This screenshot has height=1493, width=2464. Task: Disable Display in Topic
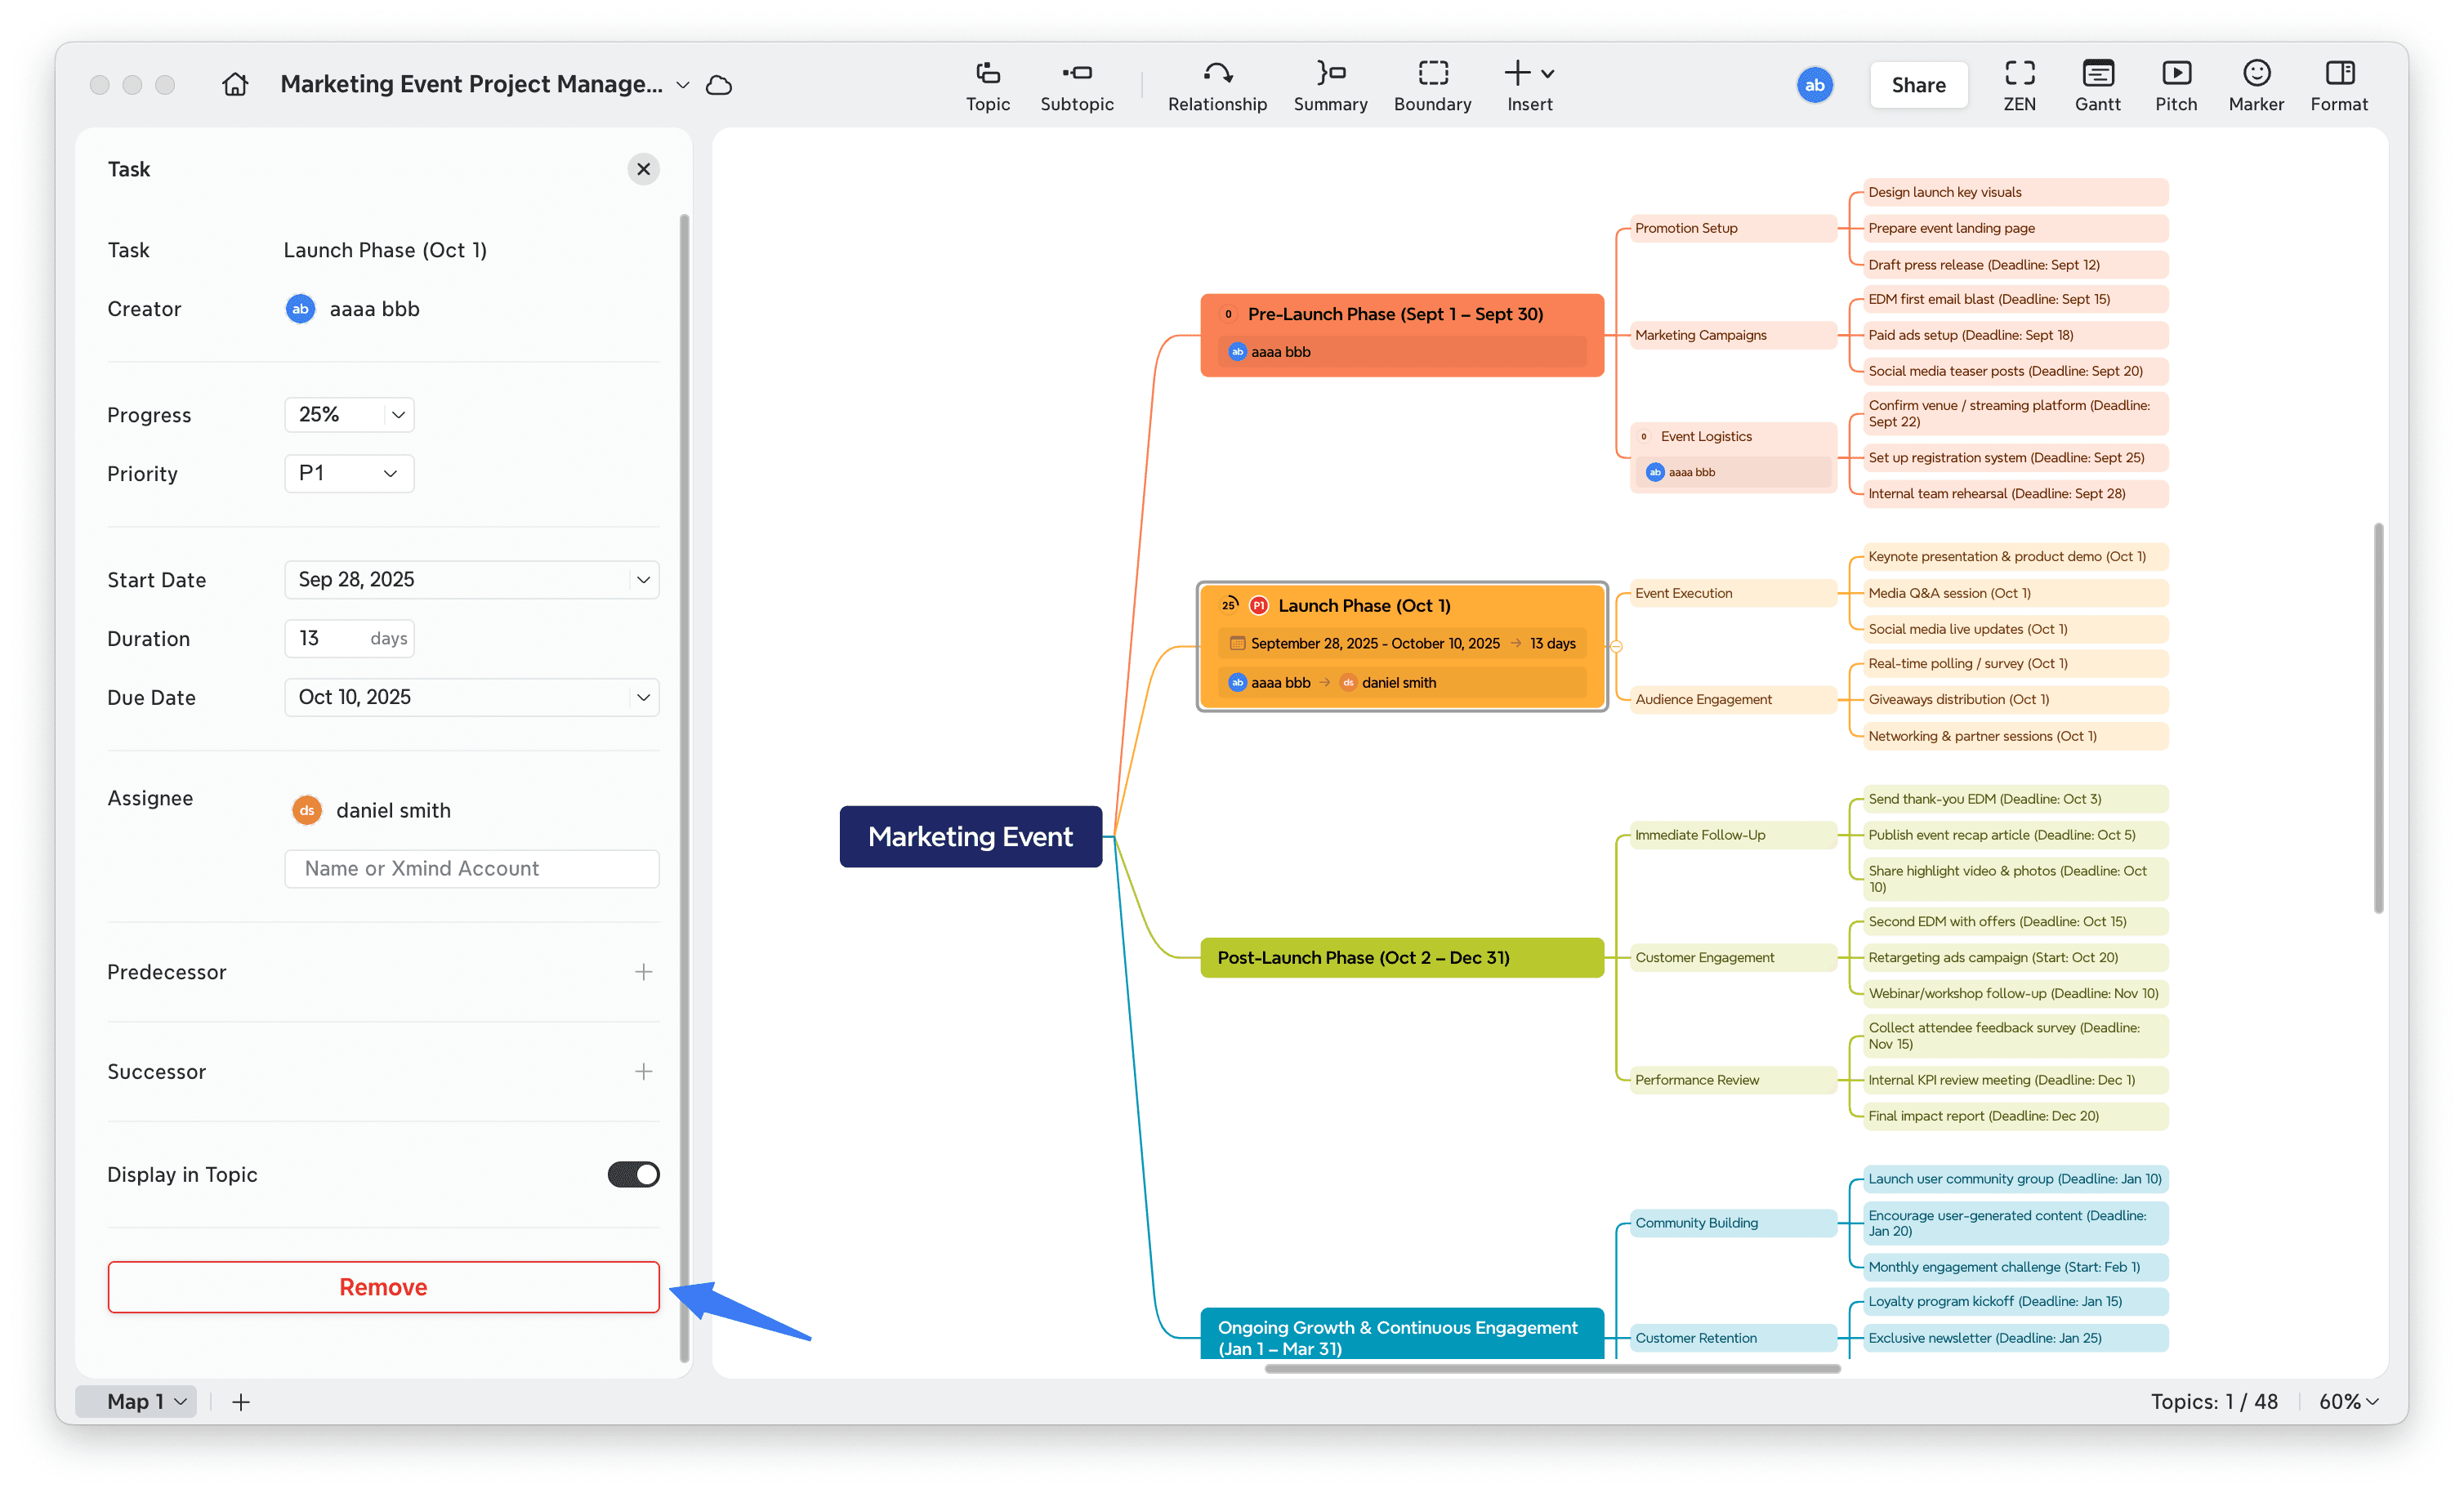(633, 1174)
